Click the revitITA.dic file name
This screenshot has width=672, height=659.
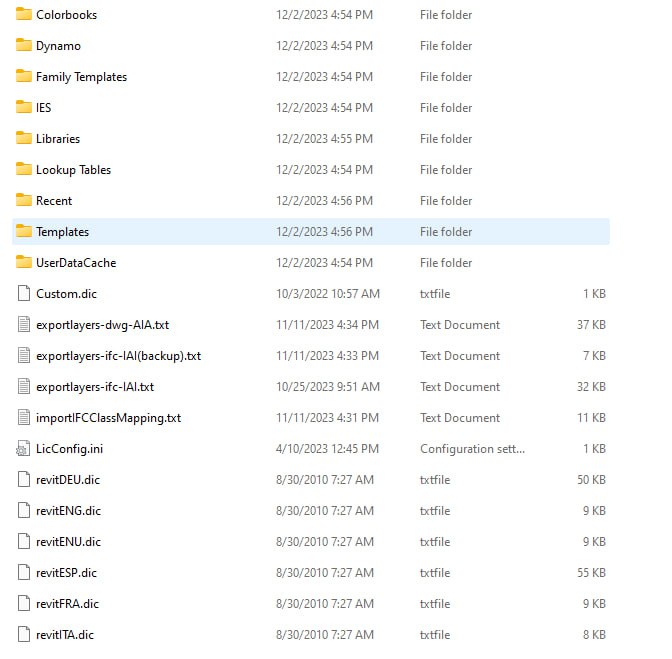(x=65, y=635)
